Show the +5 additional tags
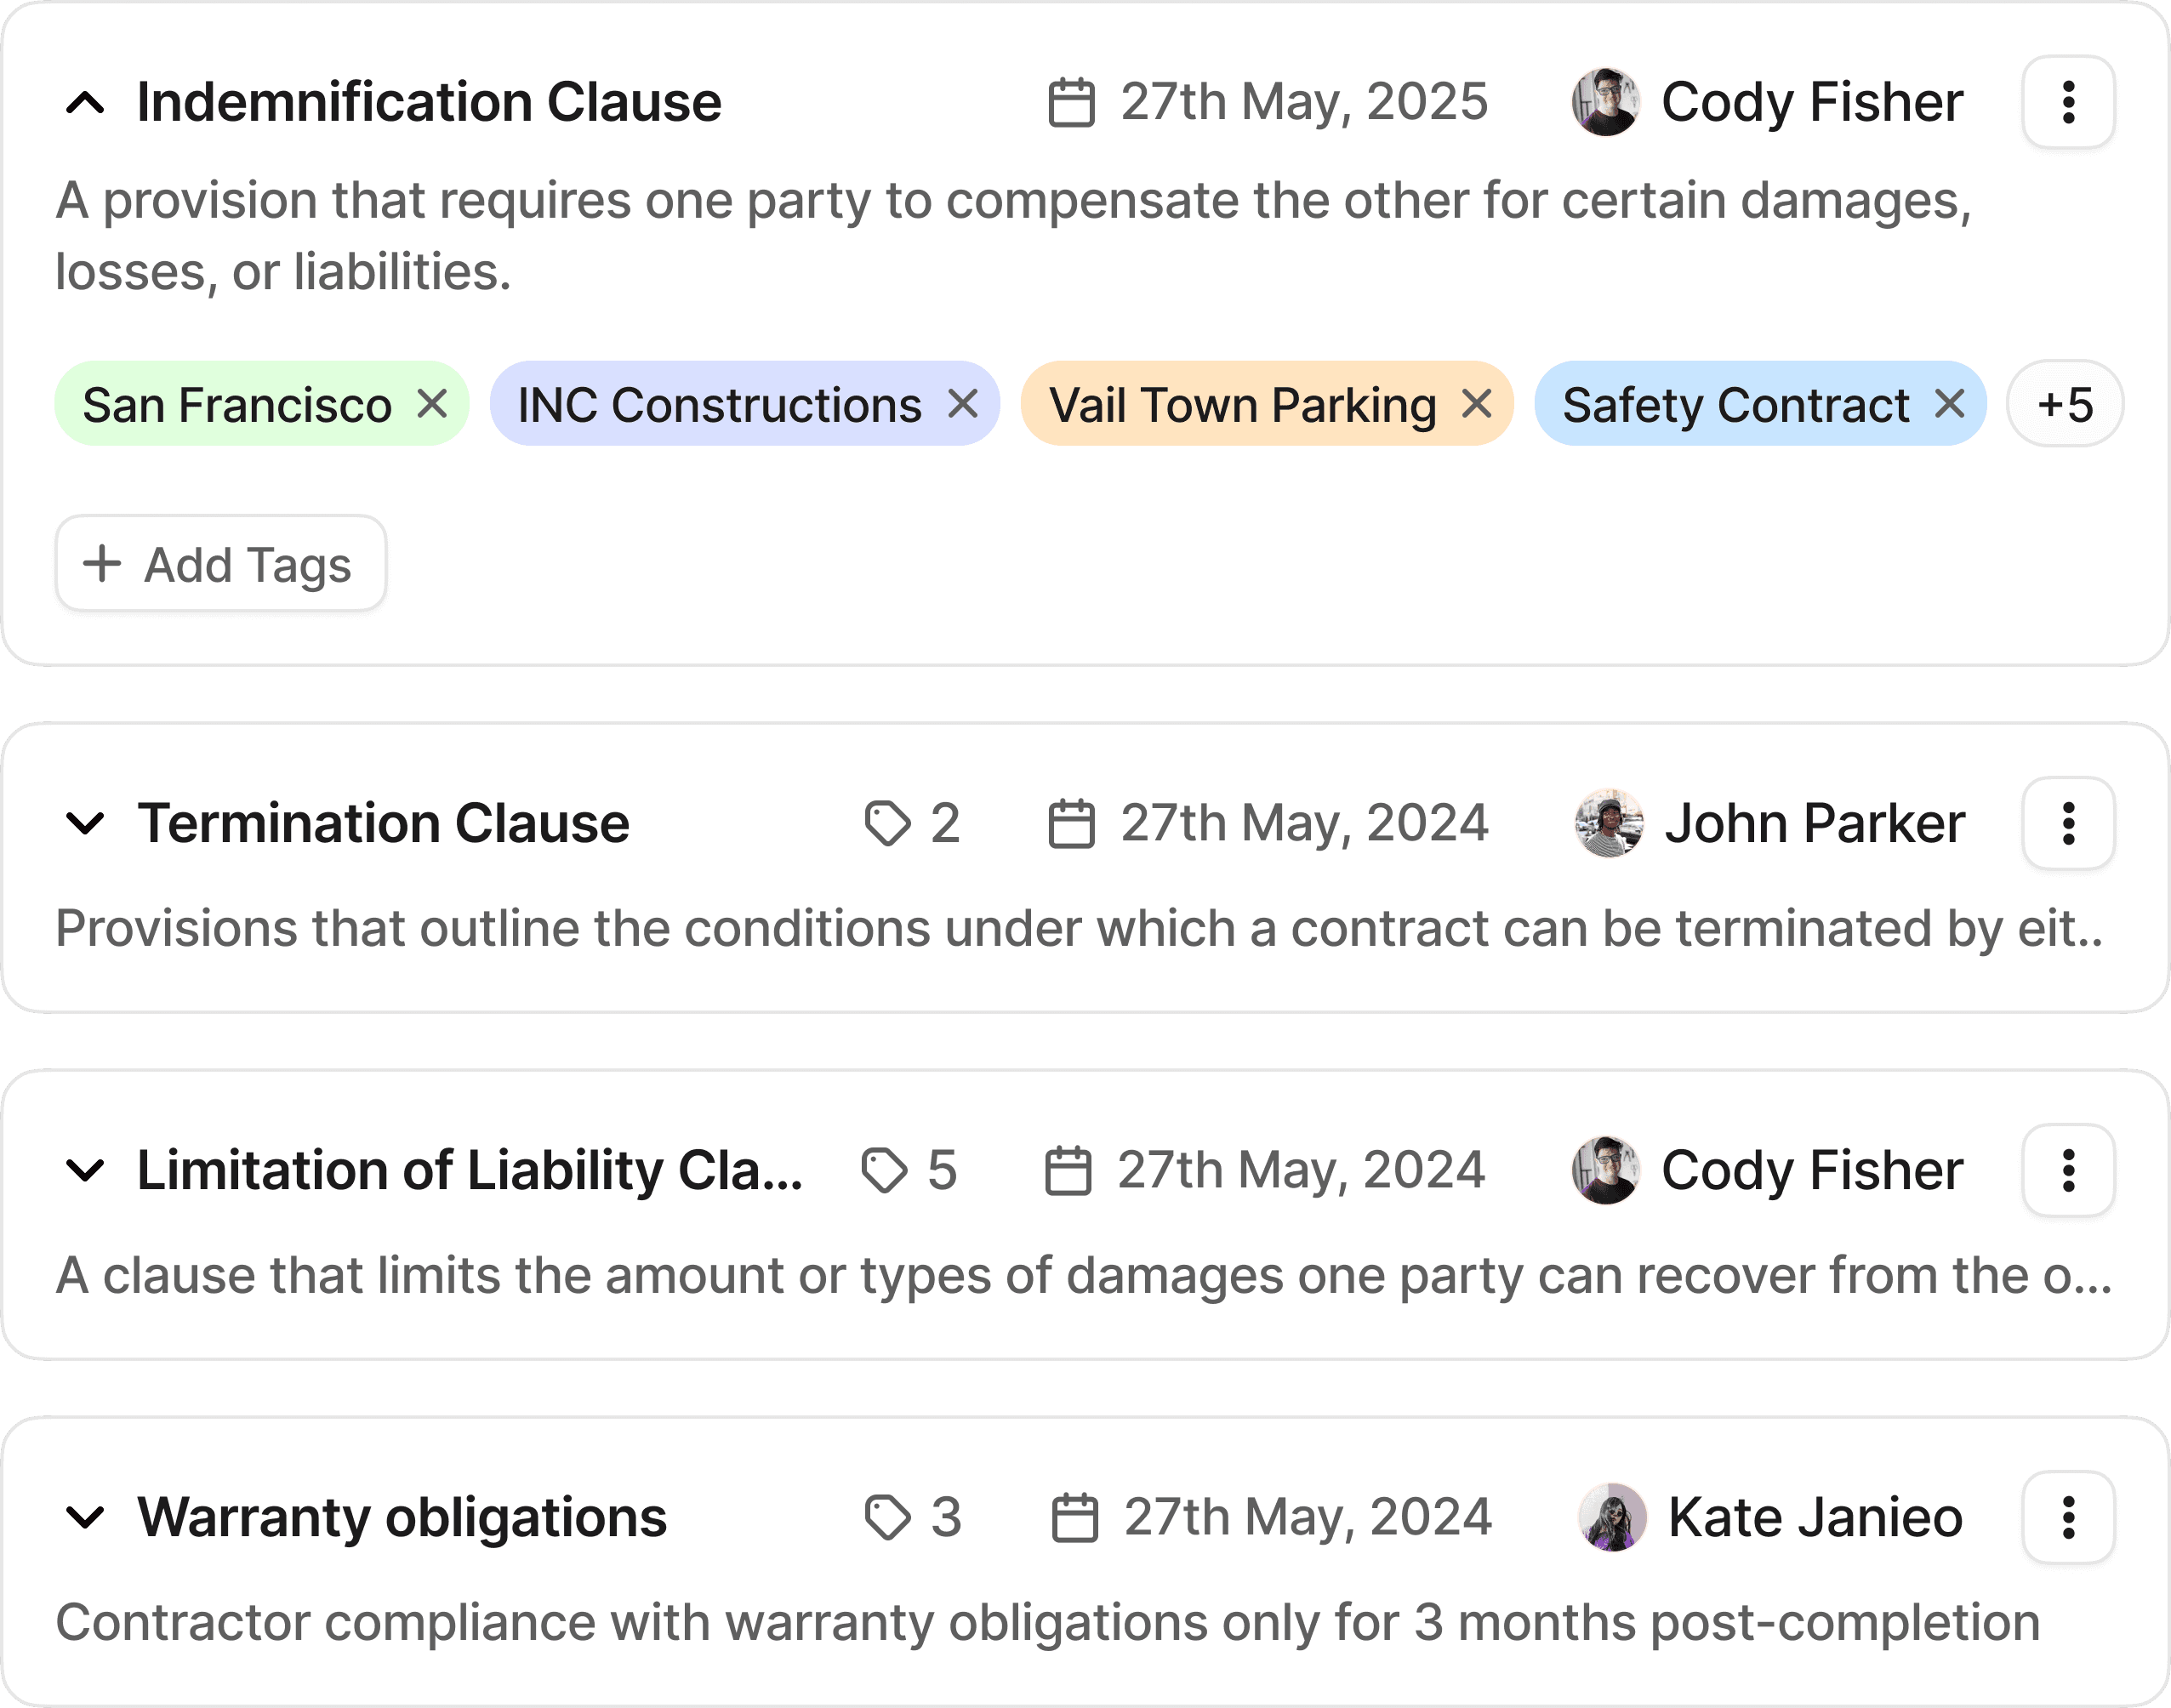 pos(2065,404)
